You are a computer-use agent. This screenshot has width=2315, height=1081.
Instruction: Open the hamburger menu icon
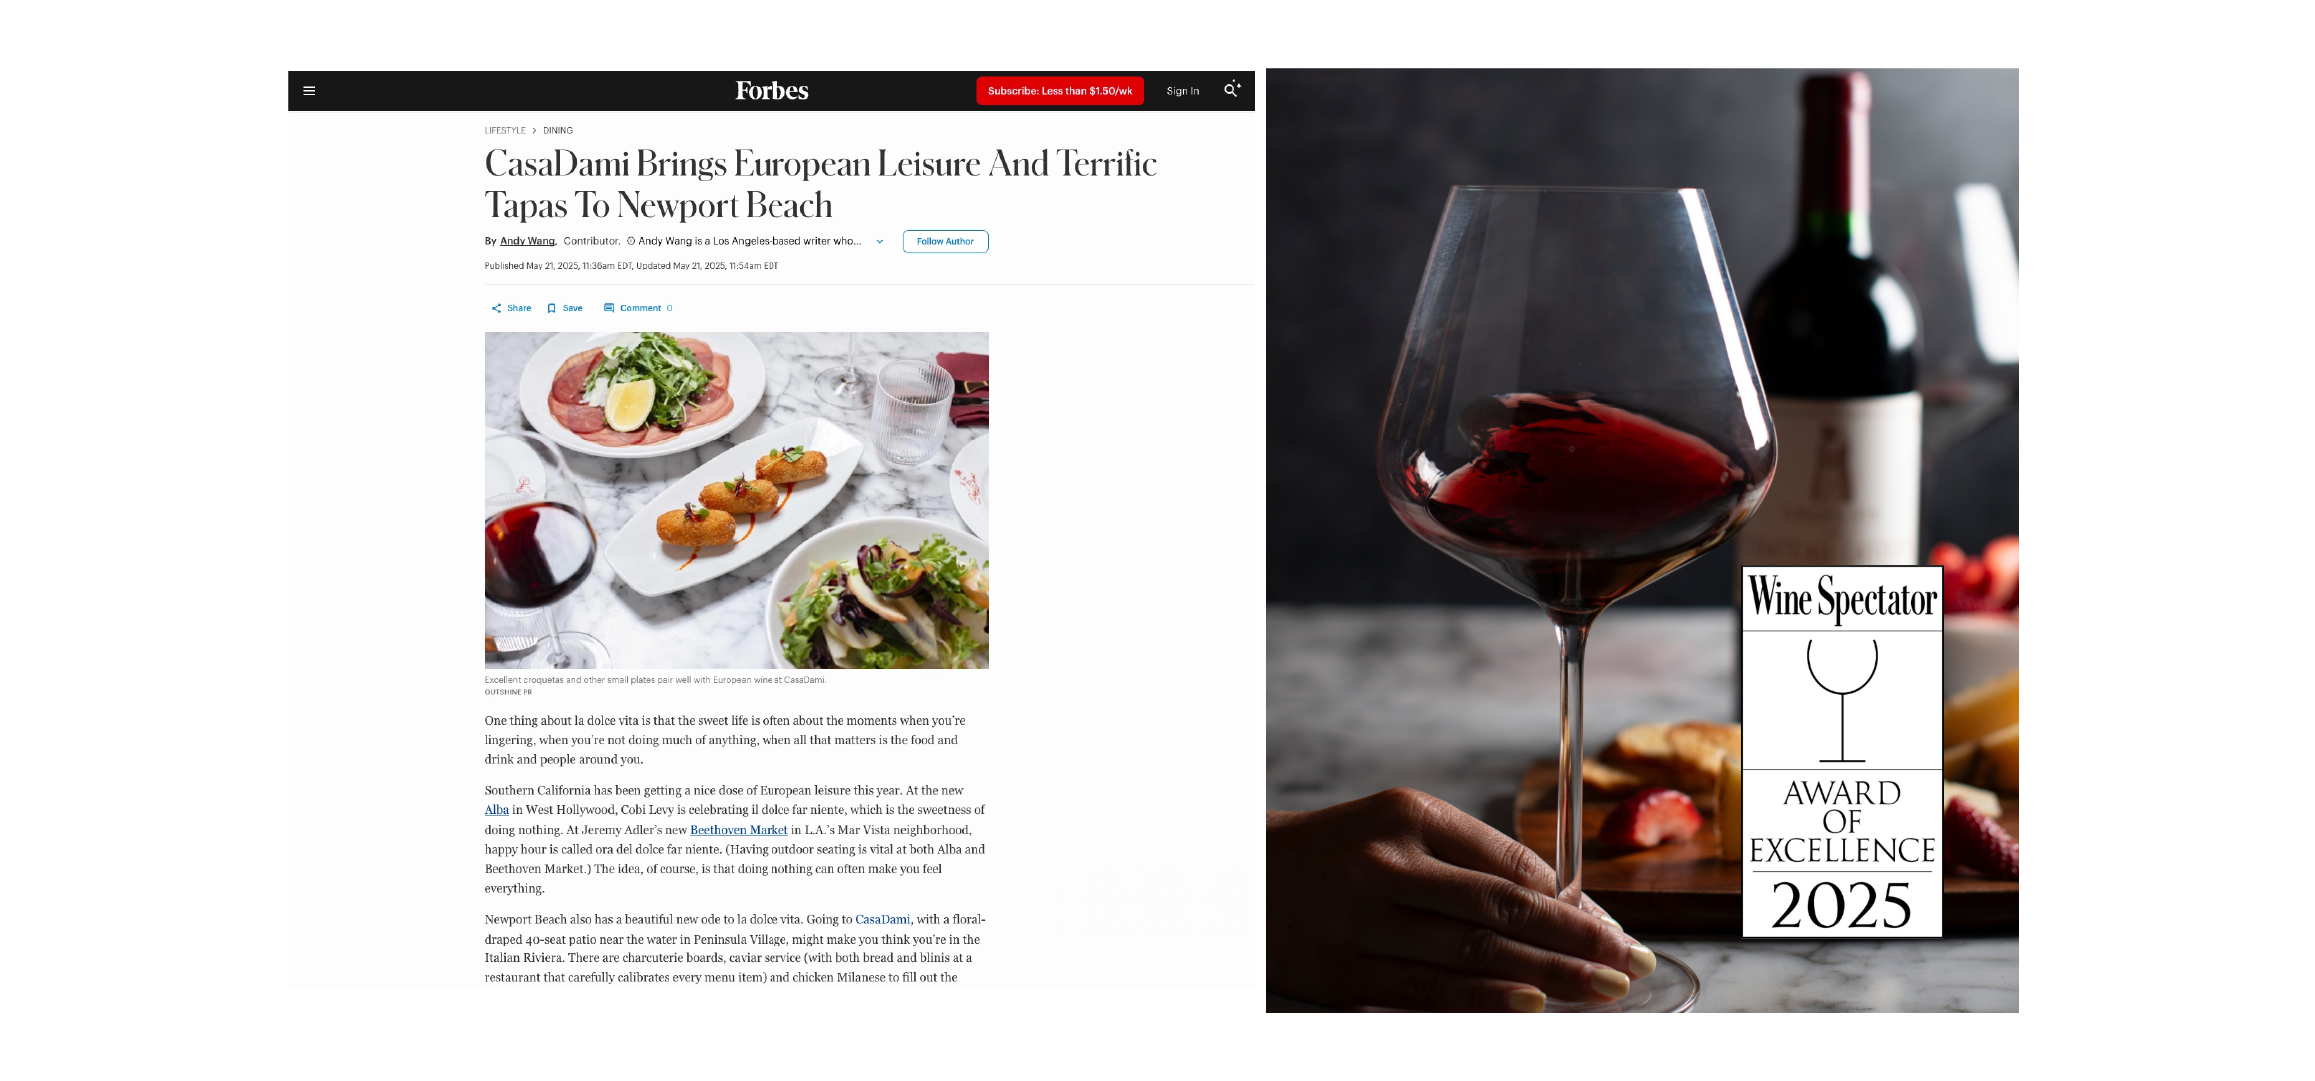click(309, 91)
